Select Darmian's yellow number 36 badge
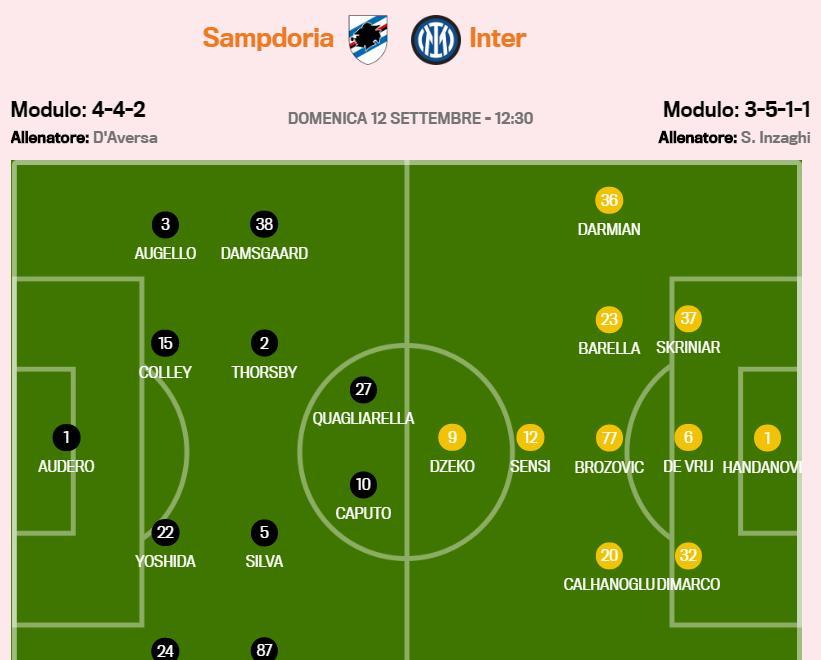 click(609, 200)
